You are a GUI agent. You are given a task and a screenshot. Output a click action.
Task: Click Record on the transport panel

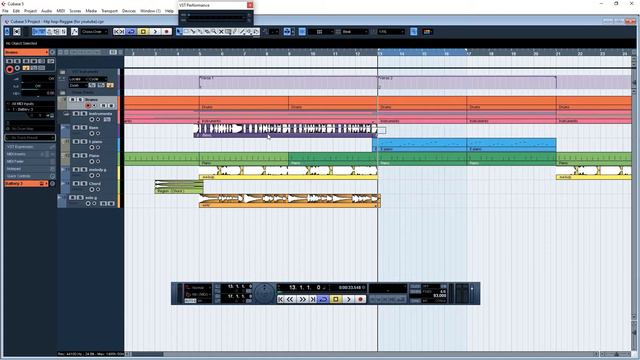(x=360, y=299)
